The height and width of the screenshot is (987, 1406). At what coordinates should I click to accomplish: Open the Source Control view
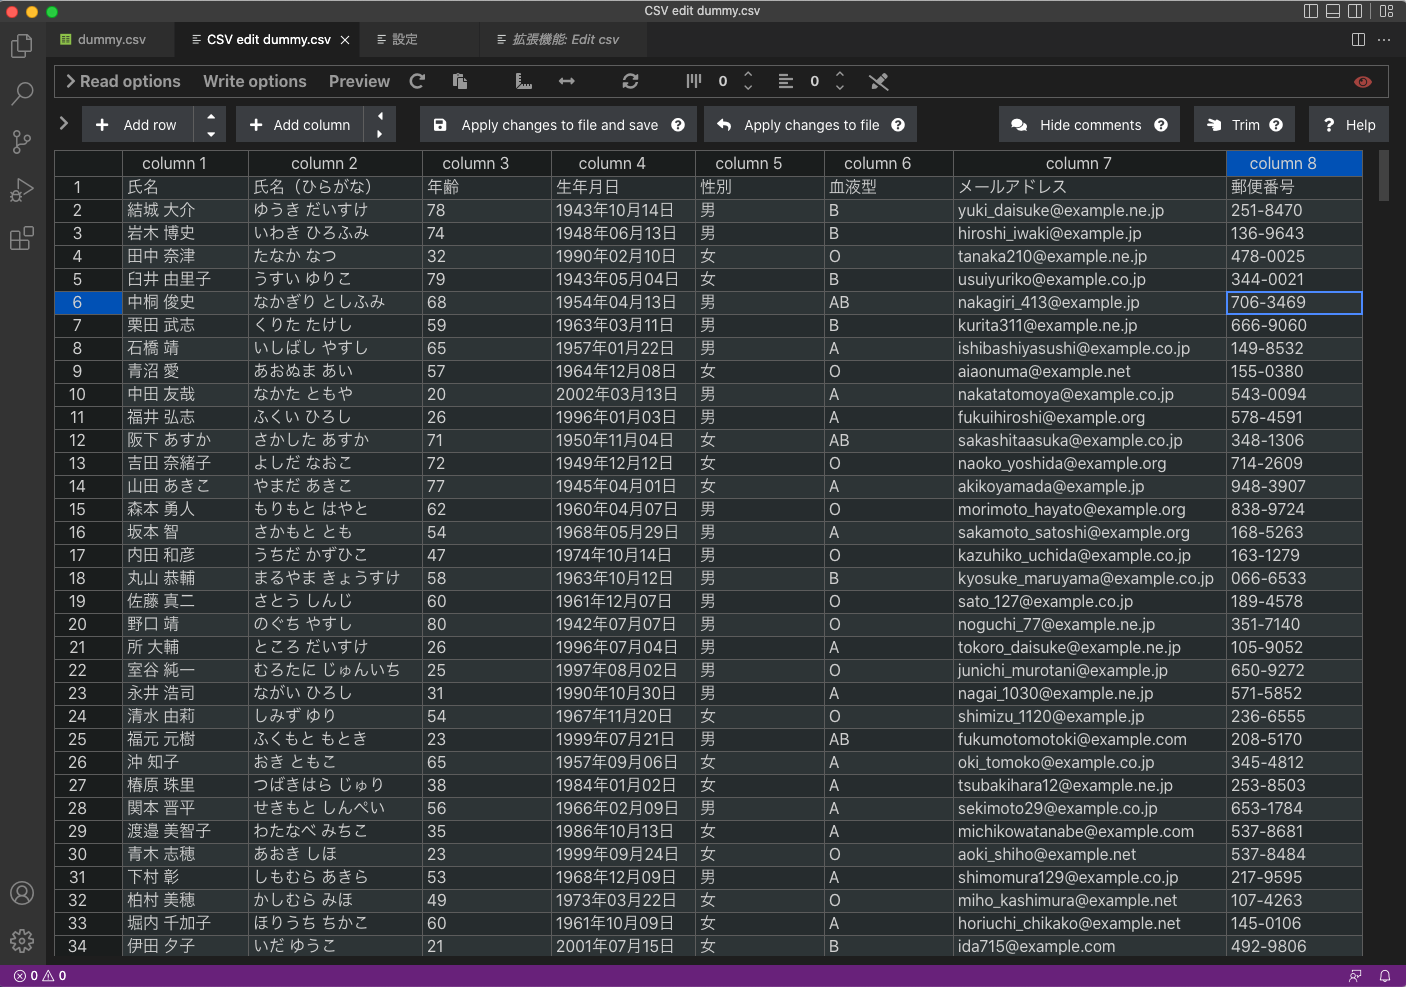pyautogui.click(x=21, y=142)
